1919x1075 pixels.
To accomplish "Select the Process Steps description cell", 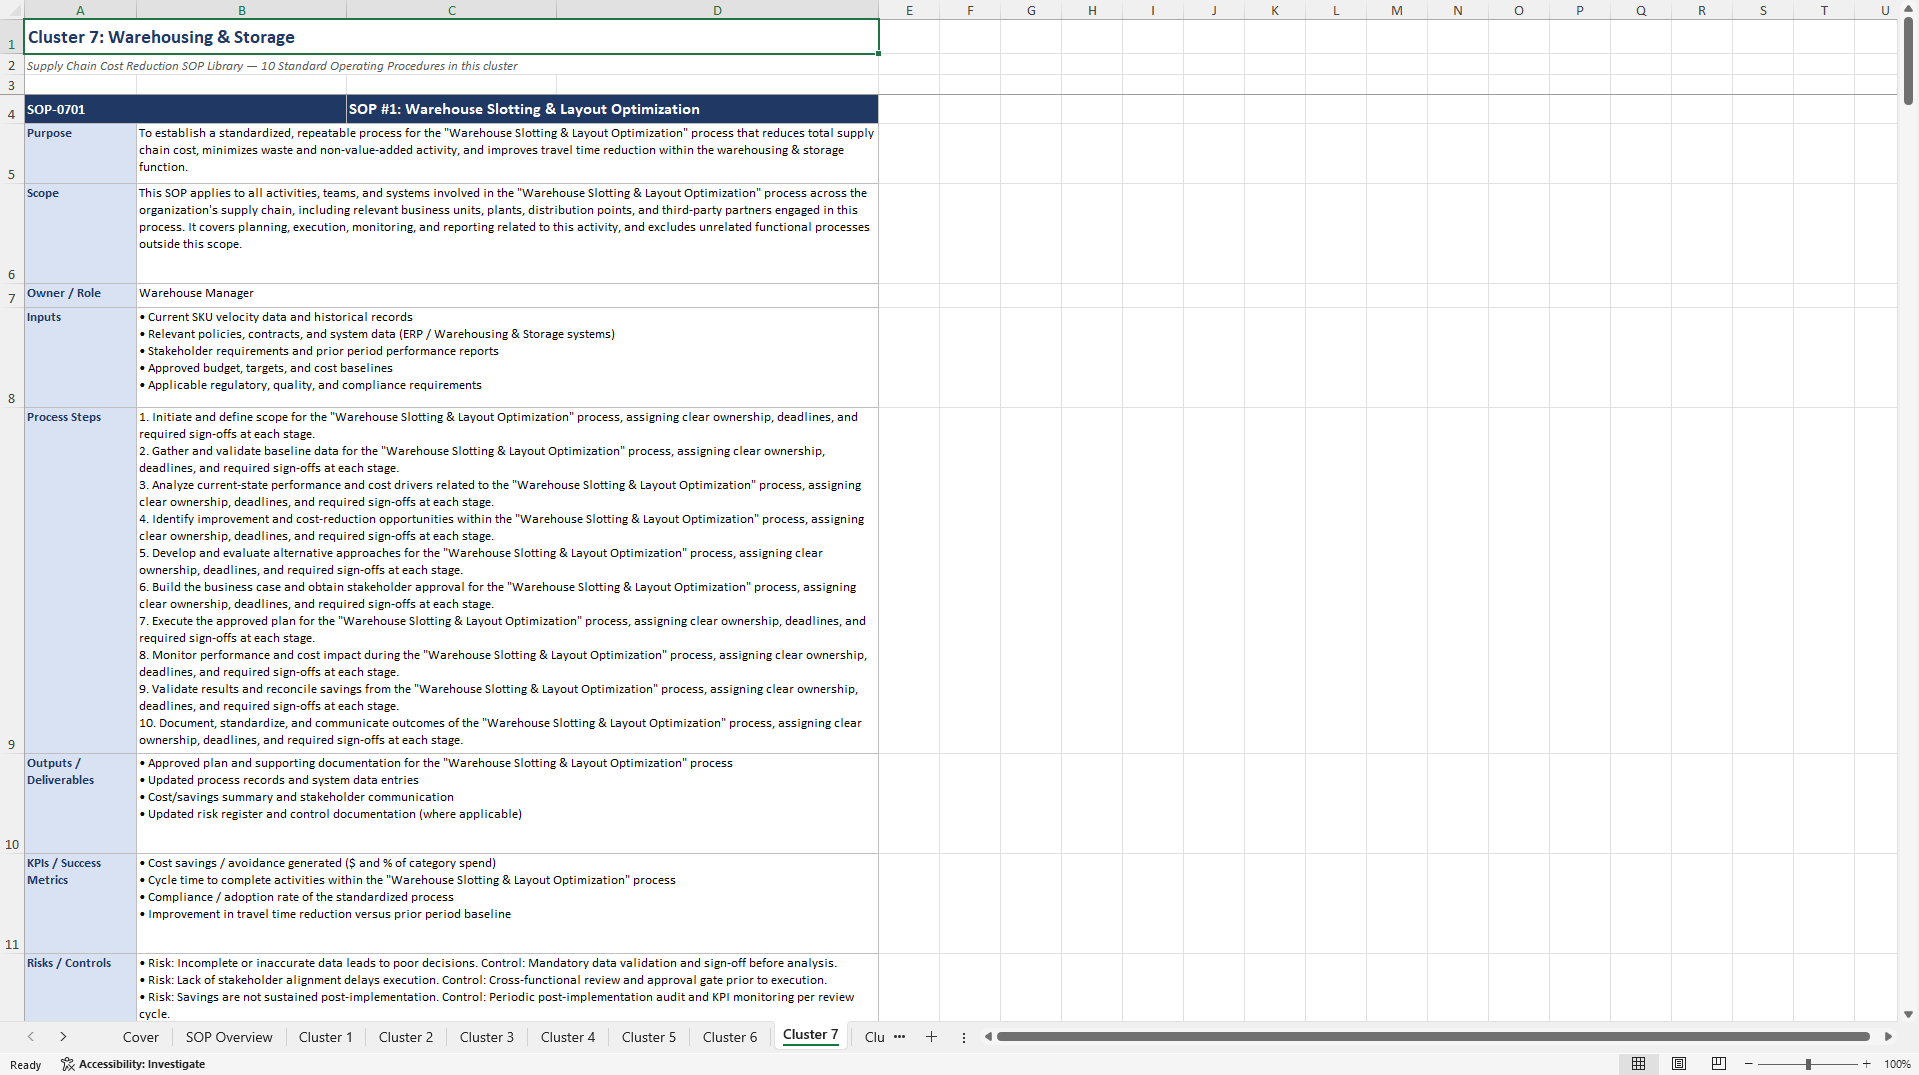I will [507, 580].
